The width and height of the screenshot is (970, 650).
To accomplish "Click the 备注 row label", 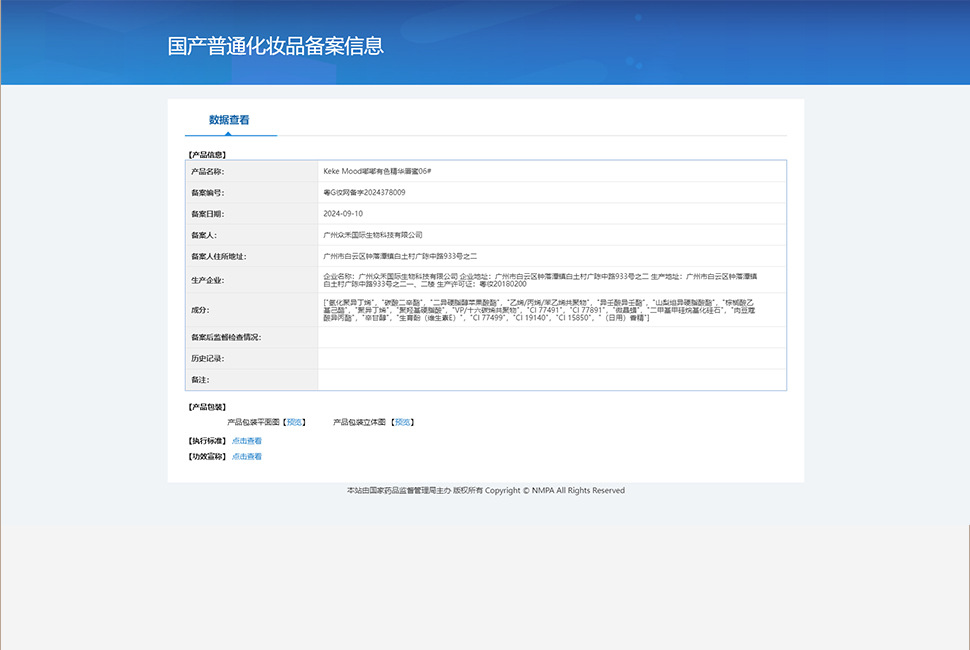I will point(200,380).
